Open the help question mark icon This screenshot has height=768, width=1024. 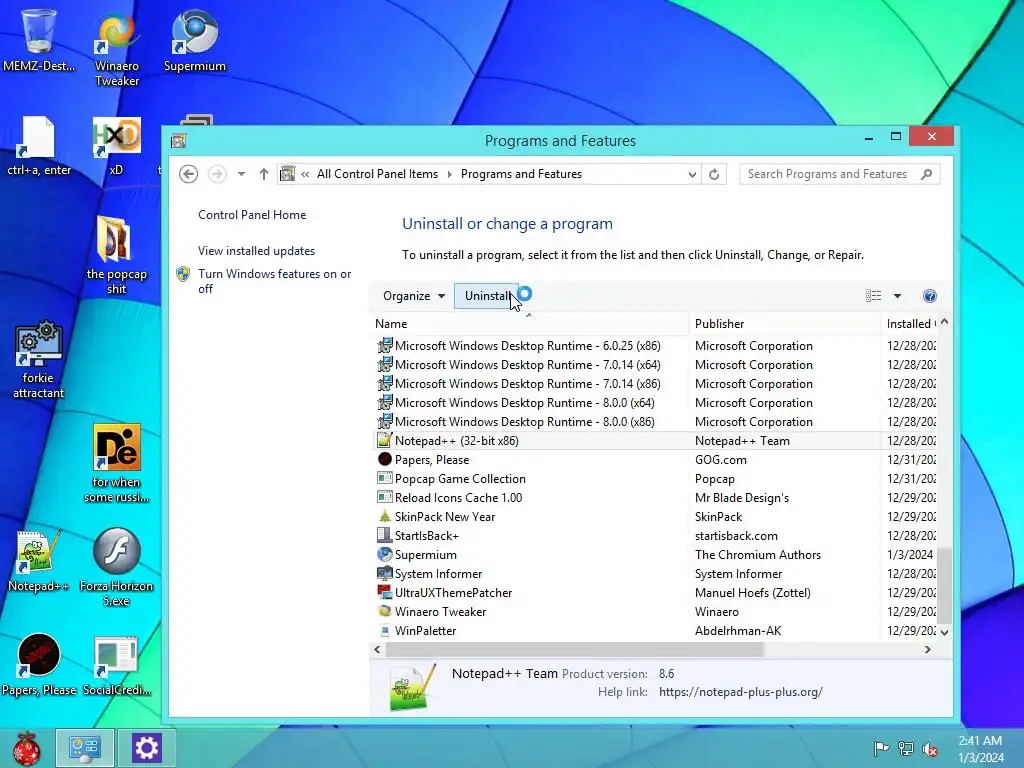(x=930, y=296)
